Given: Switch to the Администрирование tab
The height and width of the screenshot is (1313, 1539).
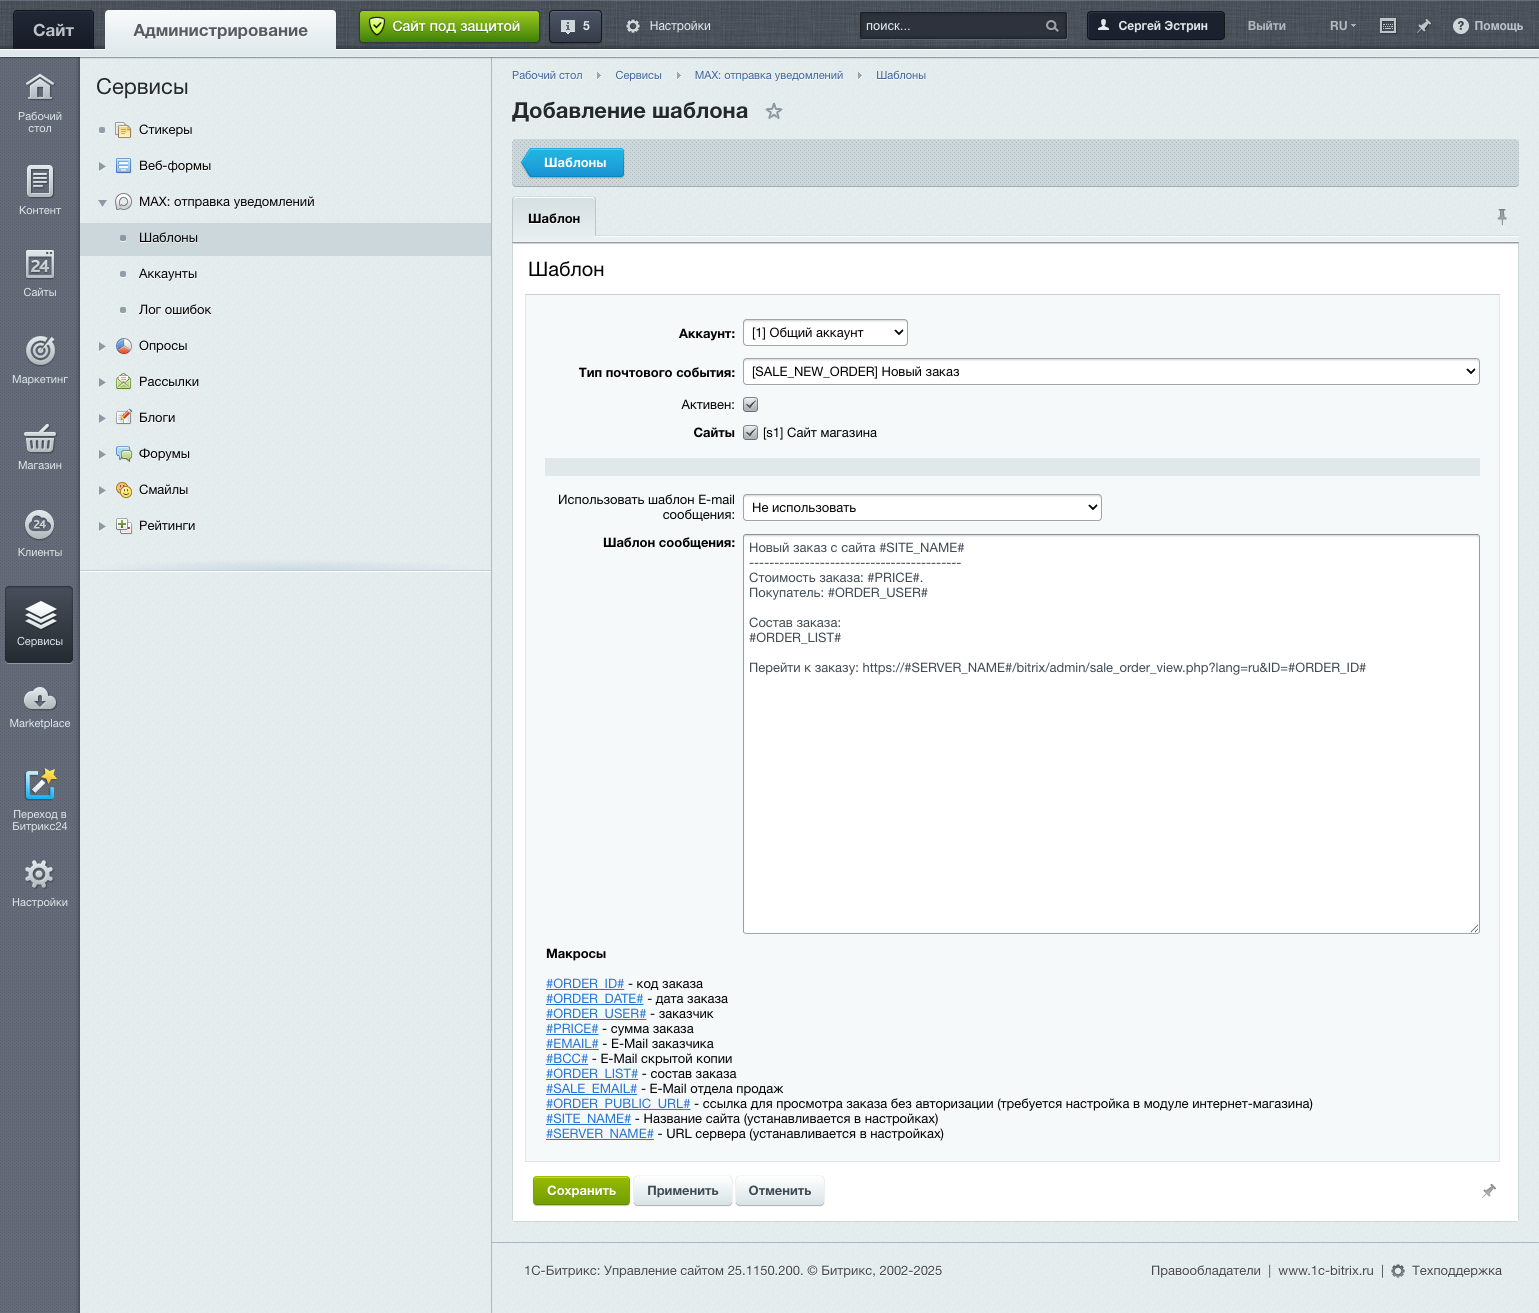Looking at the screenshot, I should click(218, 29).
